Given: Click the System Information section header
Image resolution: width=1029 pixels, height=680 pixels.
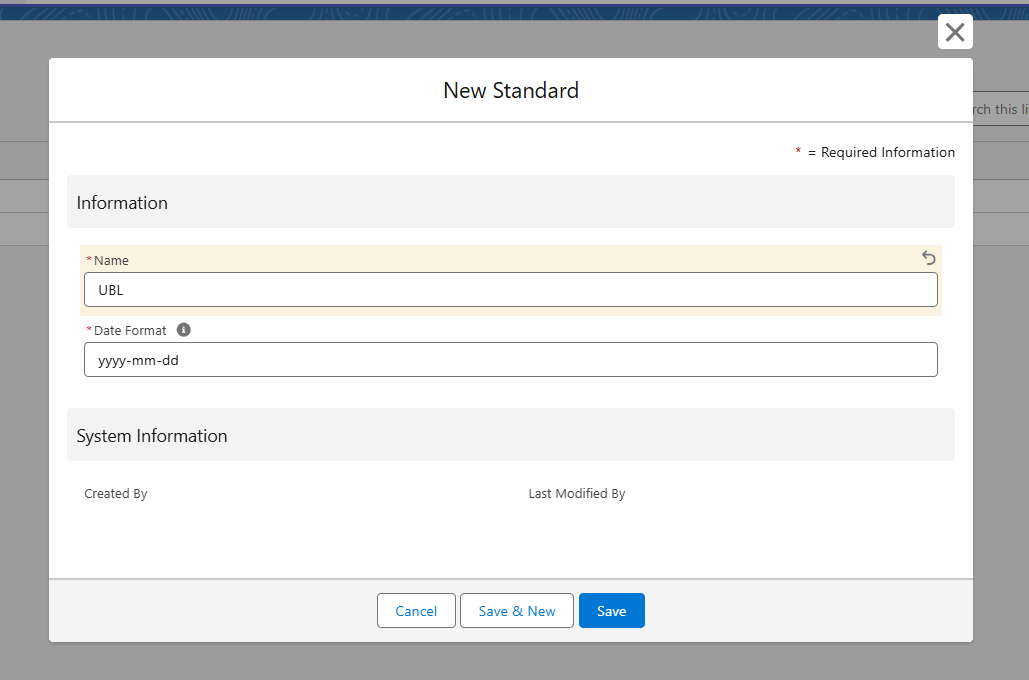Looking at the screenshot, I should pyautogui.click(x=152, y=436).
